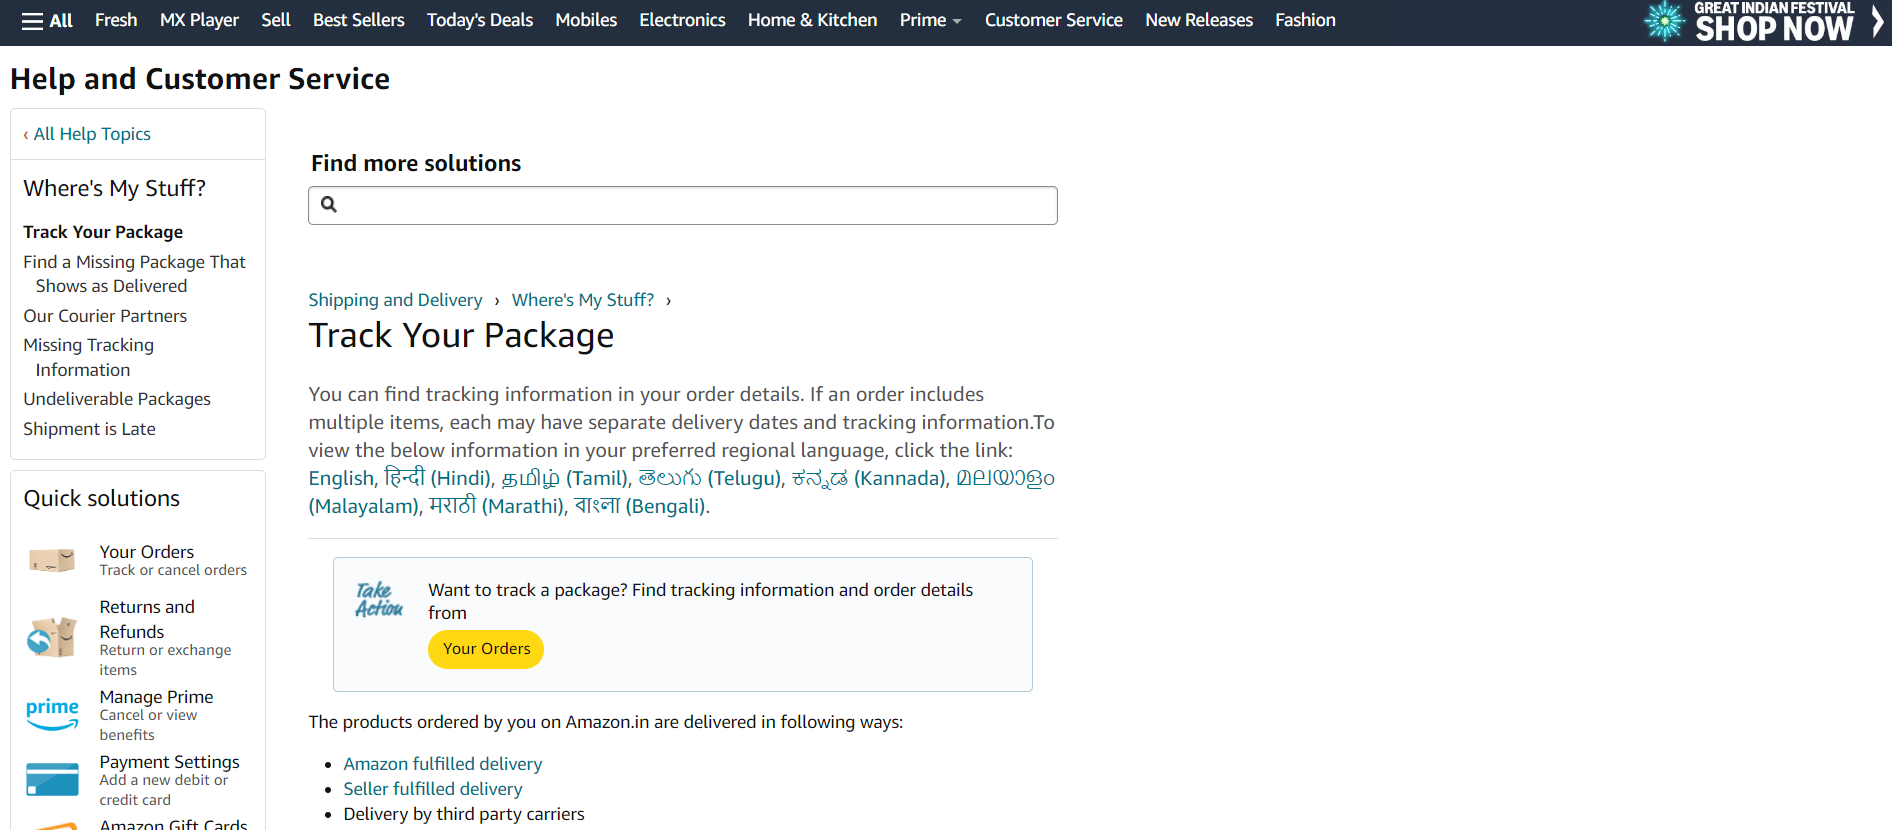This screenshot has height=830, width=1892.
Task: View the page in English
Action: [340, 478]
